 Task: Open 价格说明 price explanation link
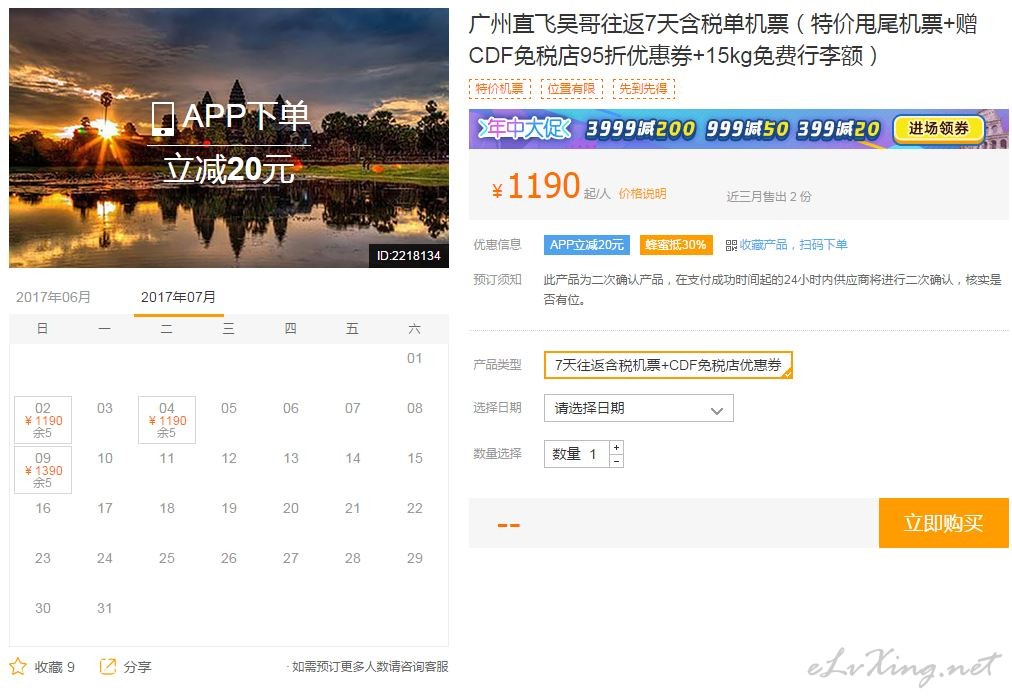click(642, 194)
